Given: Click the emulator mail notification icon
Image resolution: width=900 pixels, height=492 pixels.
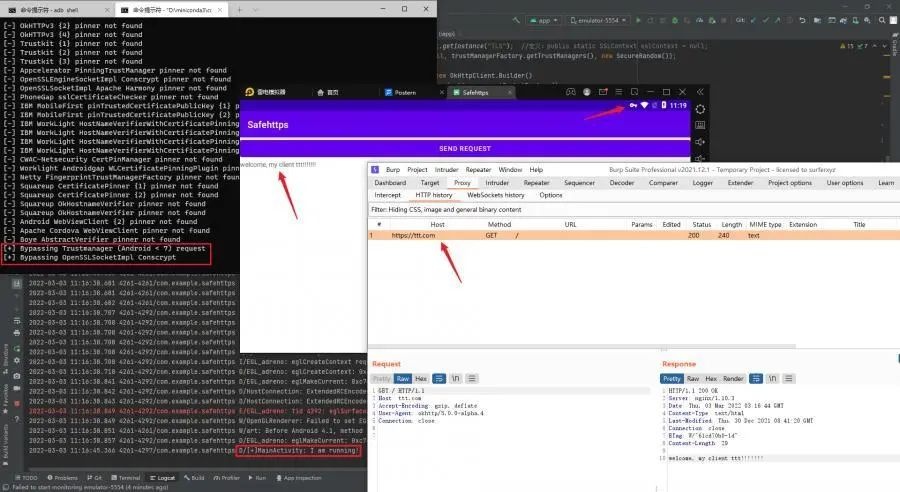Looking at the screenshot, I should tap(603, 92).
